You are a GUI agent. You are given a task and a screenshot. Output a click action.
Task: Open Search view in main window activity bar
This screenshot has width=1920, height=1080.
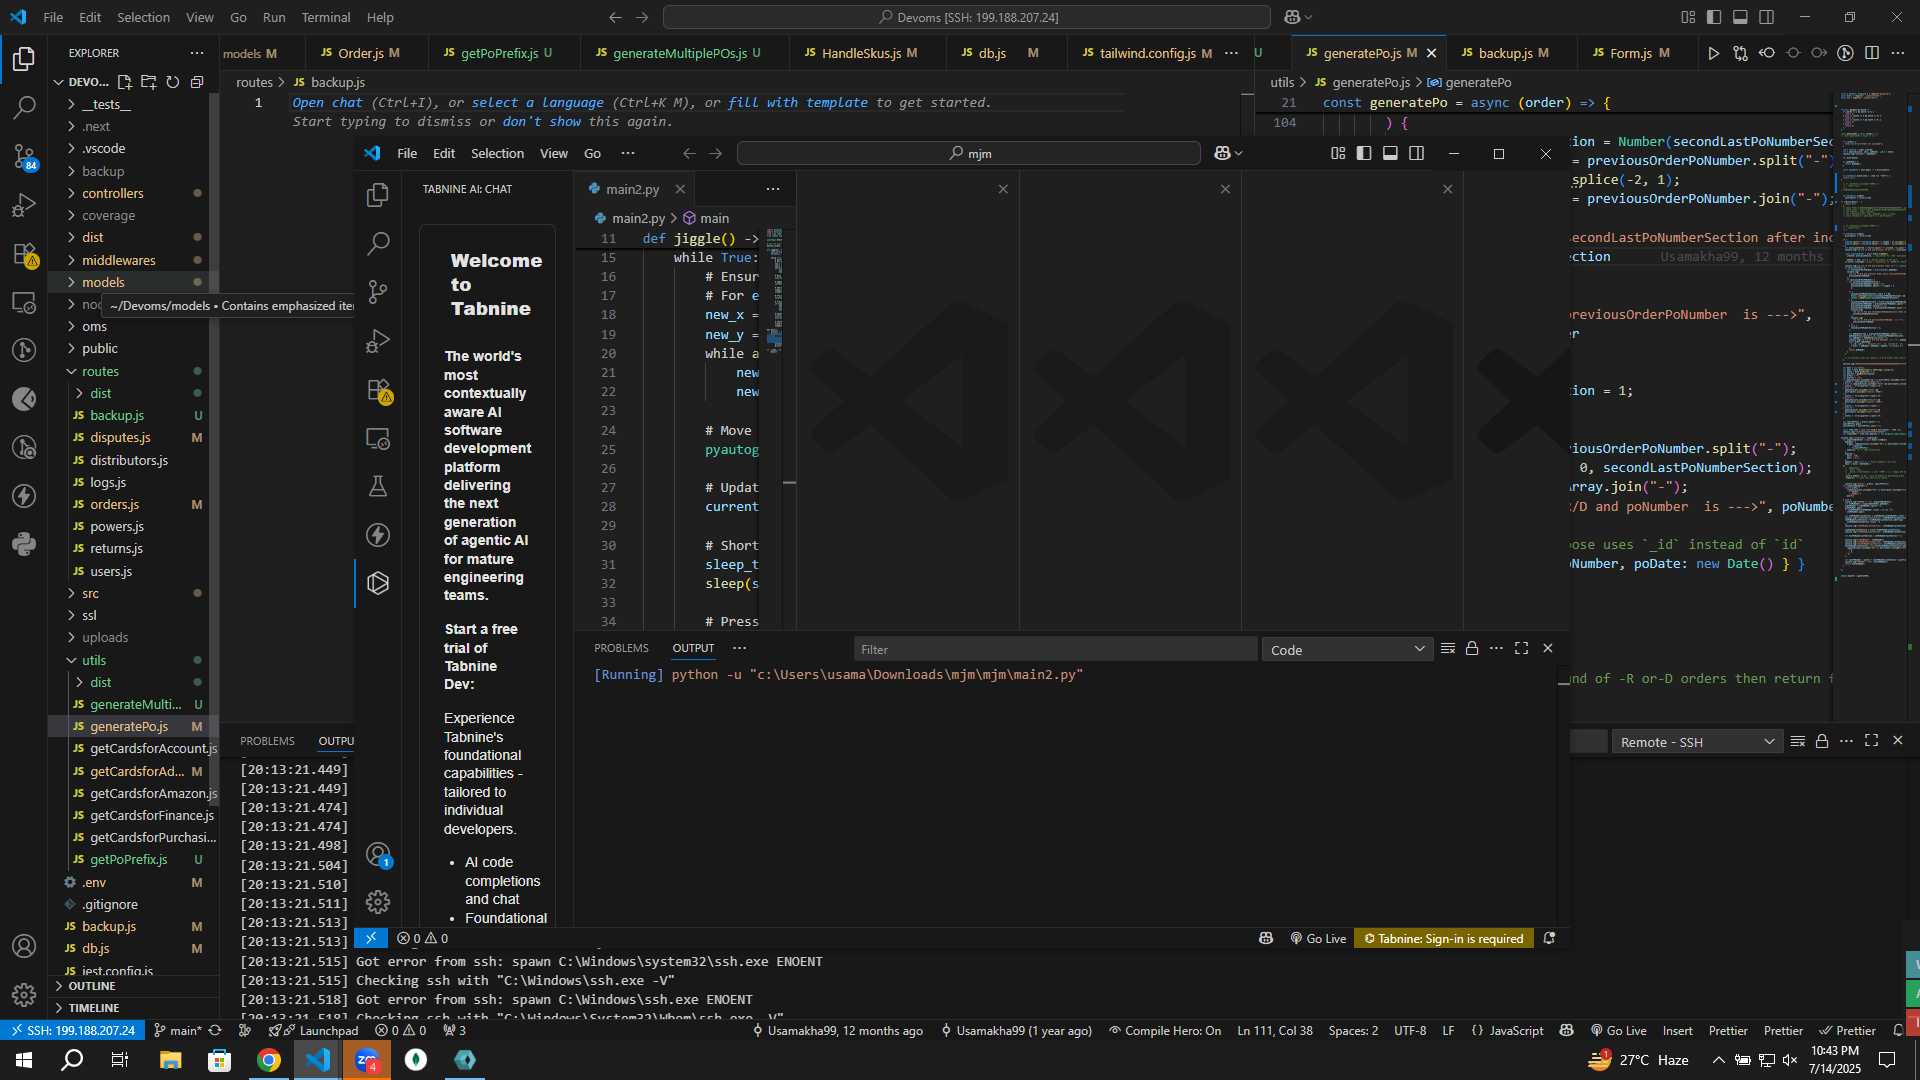click(x=24, y=107)
